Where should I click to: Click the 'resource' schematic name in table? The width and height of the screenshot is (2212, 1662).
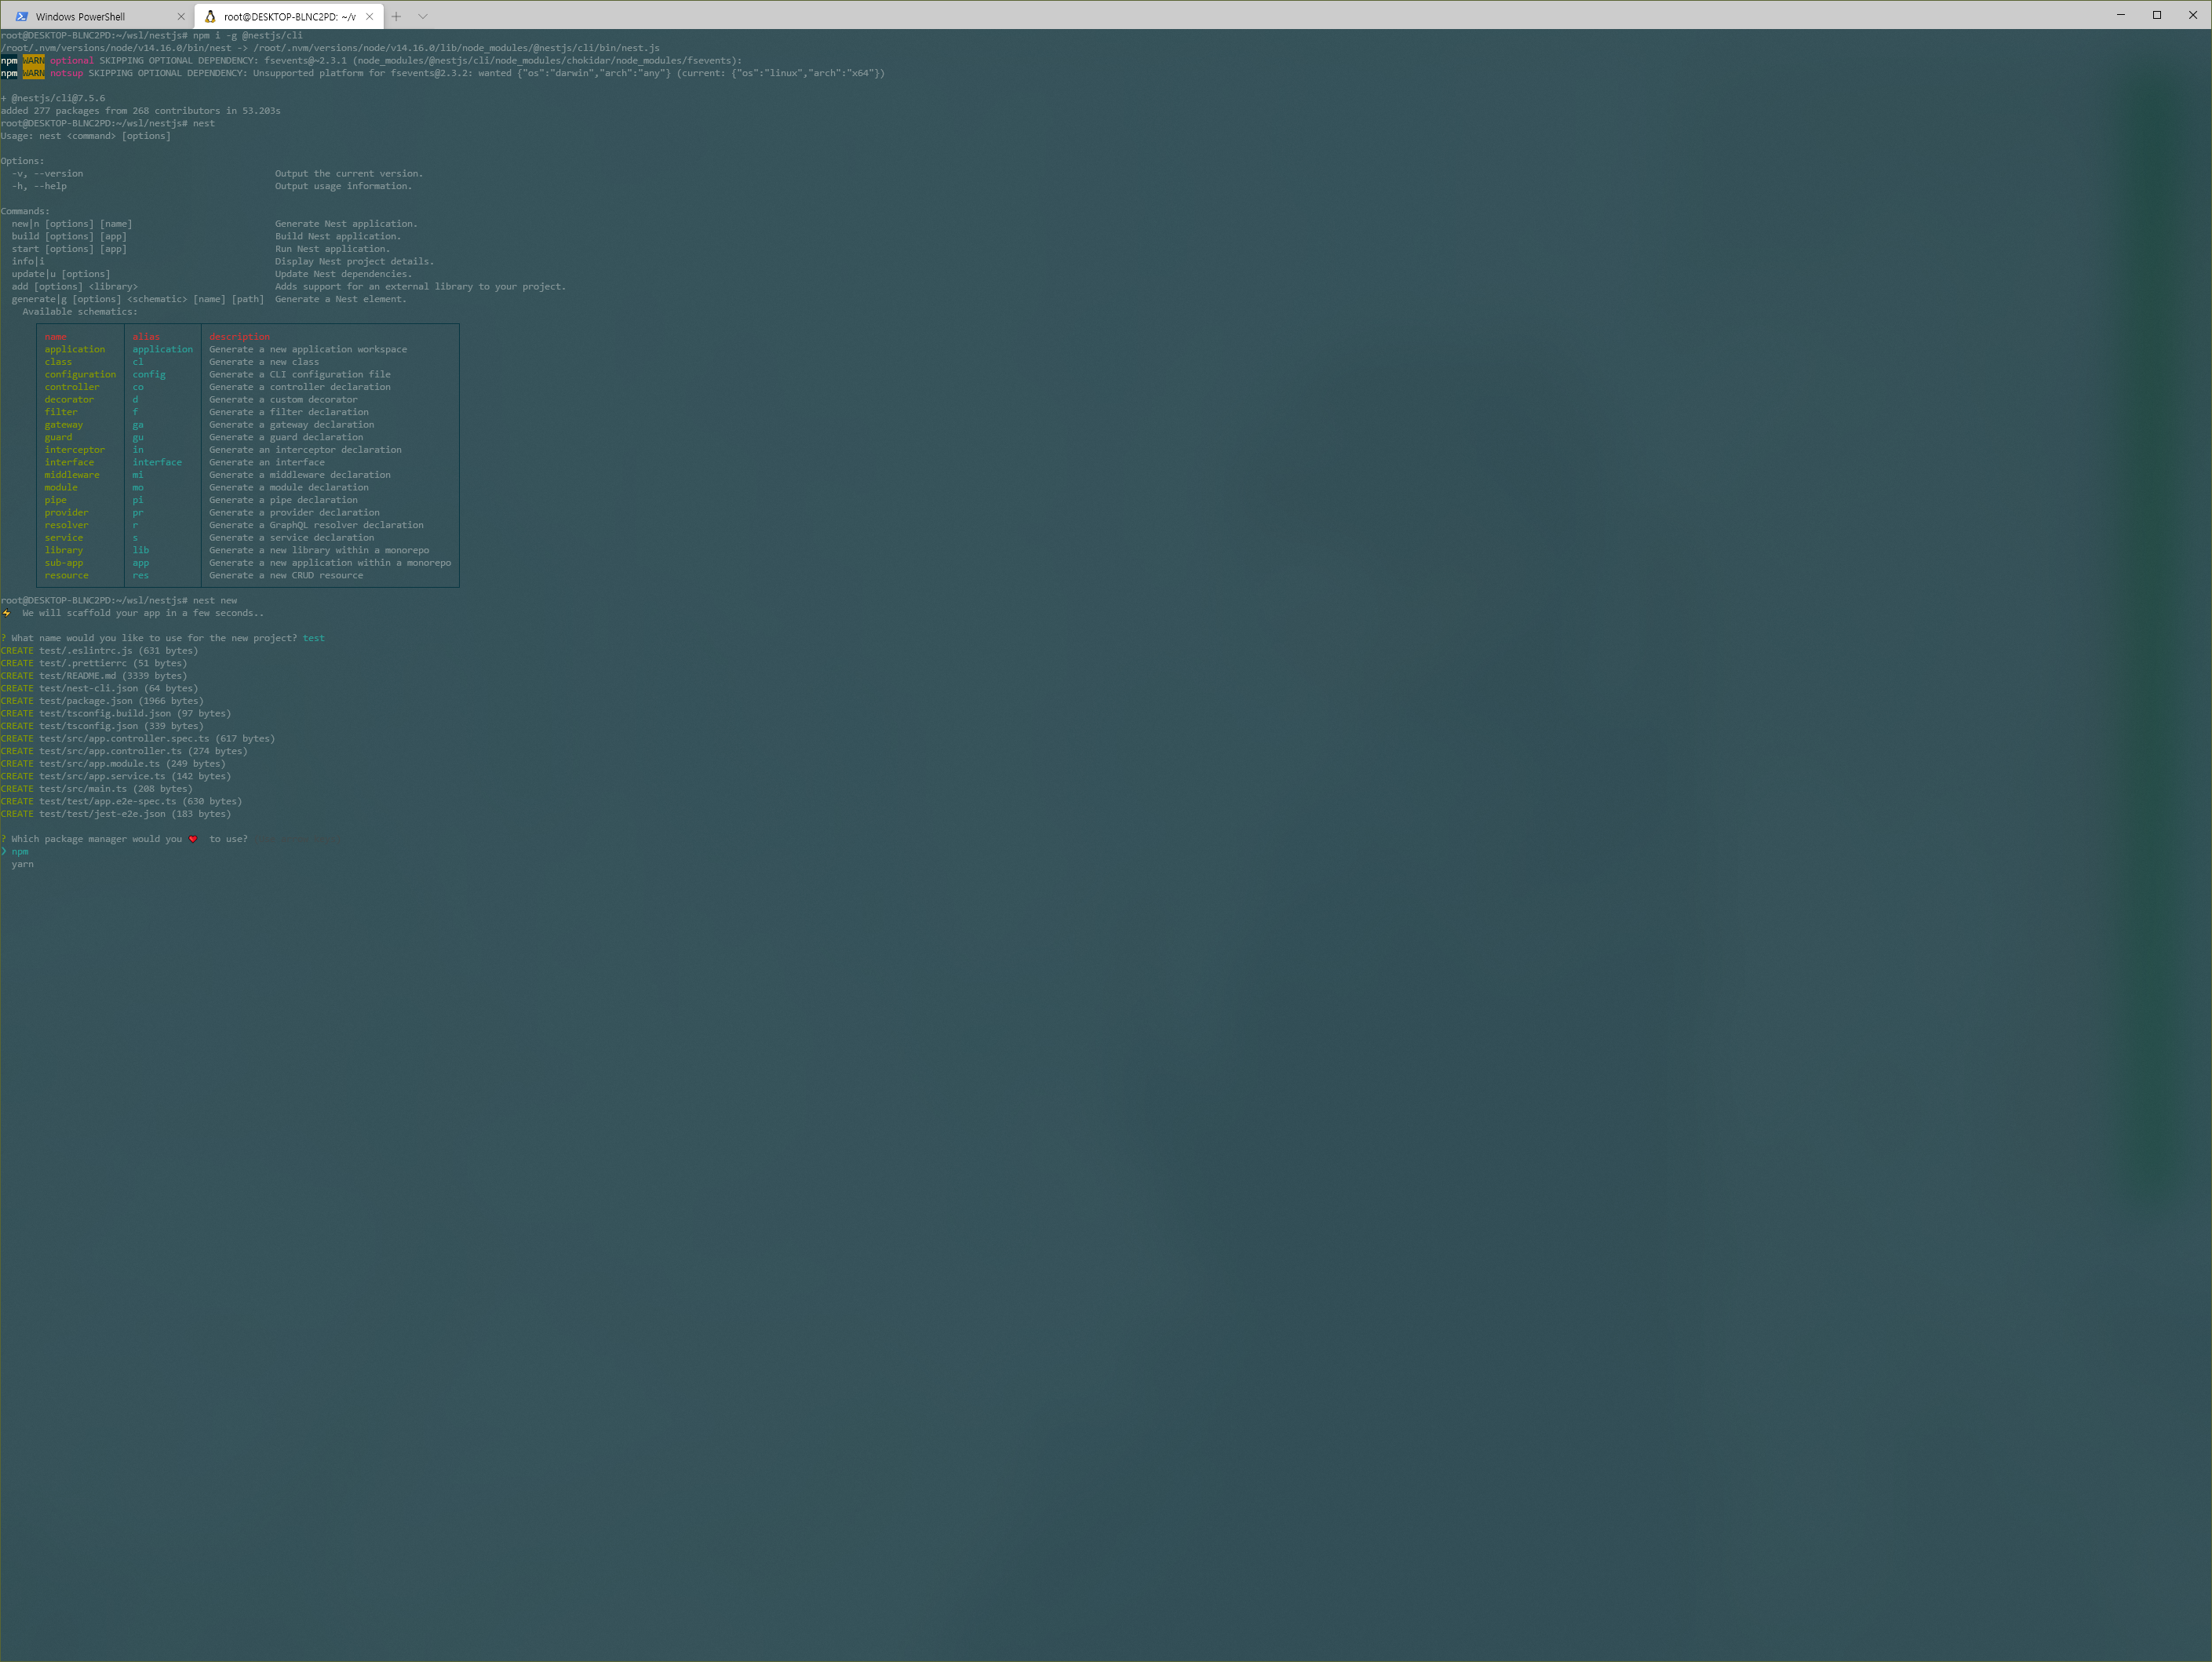click(x=66, y=575)
